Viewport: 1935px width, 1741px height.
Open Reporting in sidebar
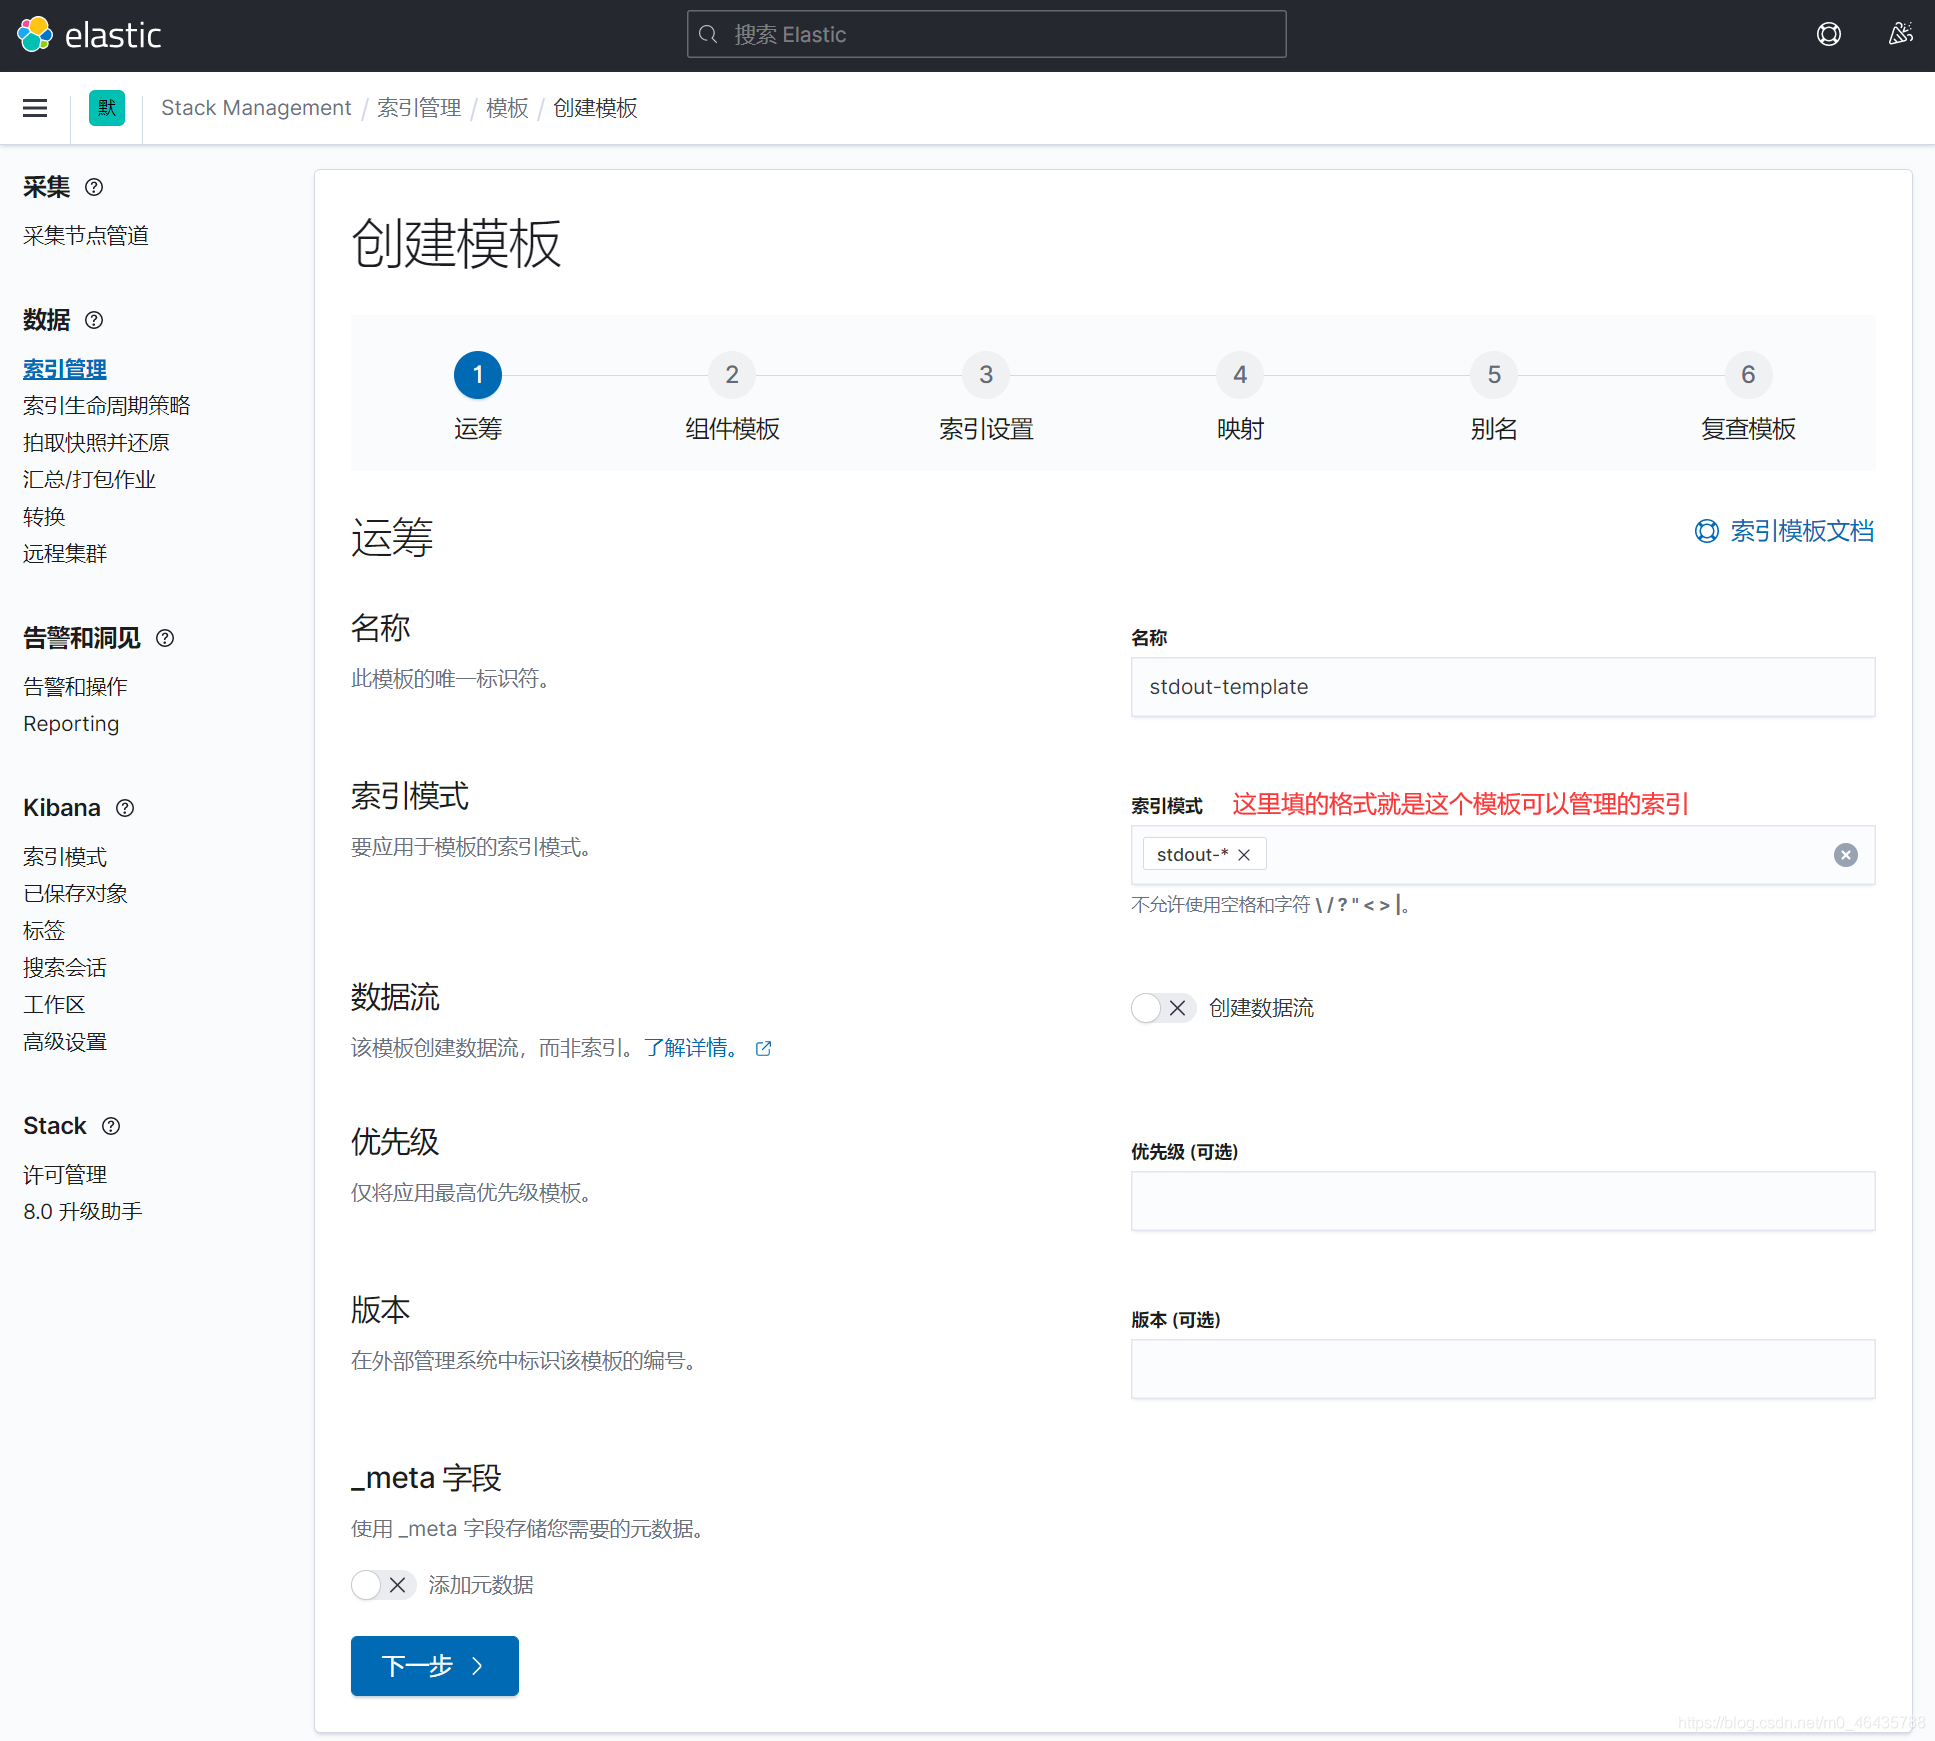click(x=71, y=724)
